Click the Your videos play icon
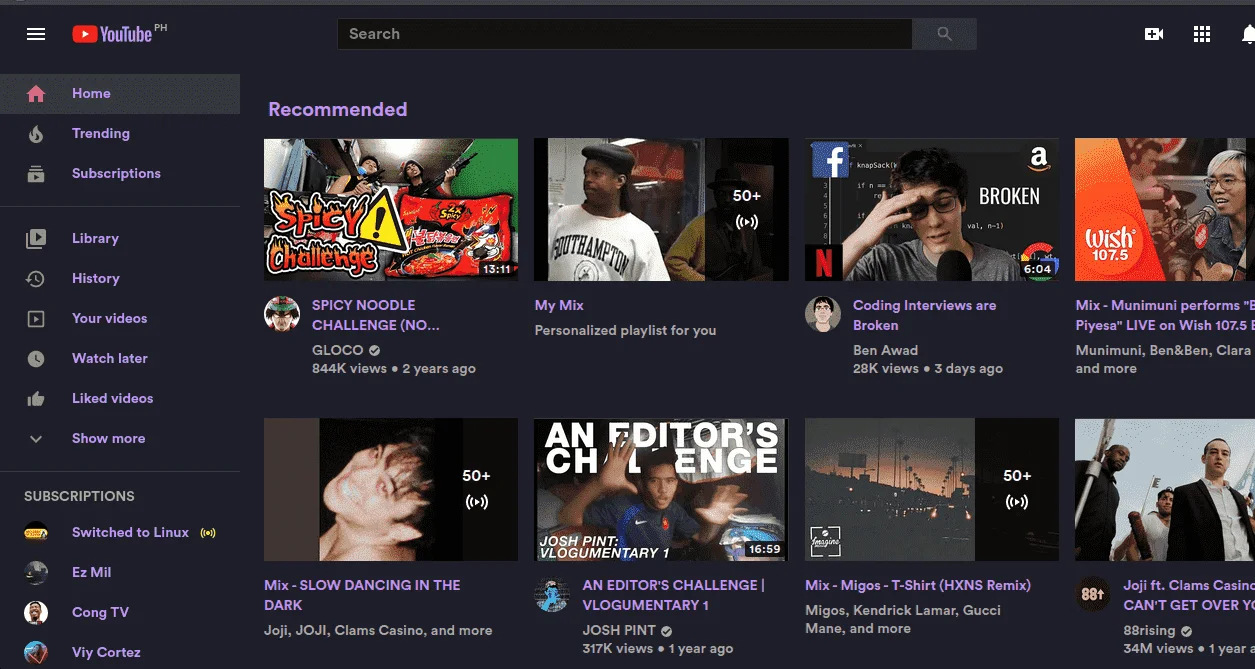 (x=36, y=319)
